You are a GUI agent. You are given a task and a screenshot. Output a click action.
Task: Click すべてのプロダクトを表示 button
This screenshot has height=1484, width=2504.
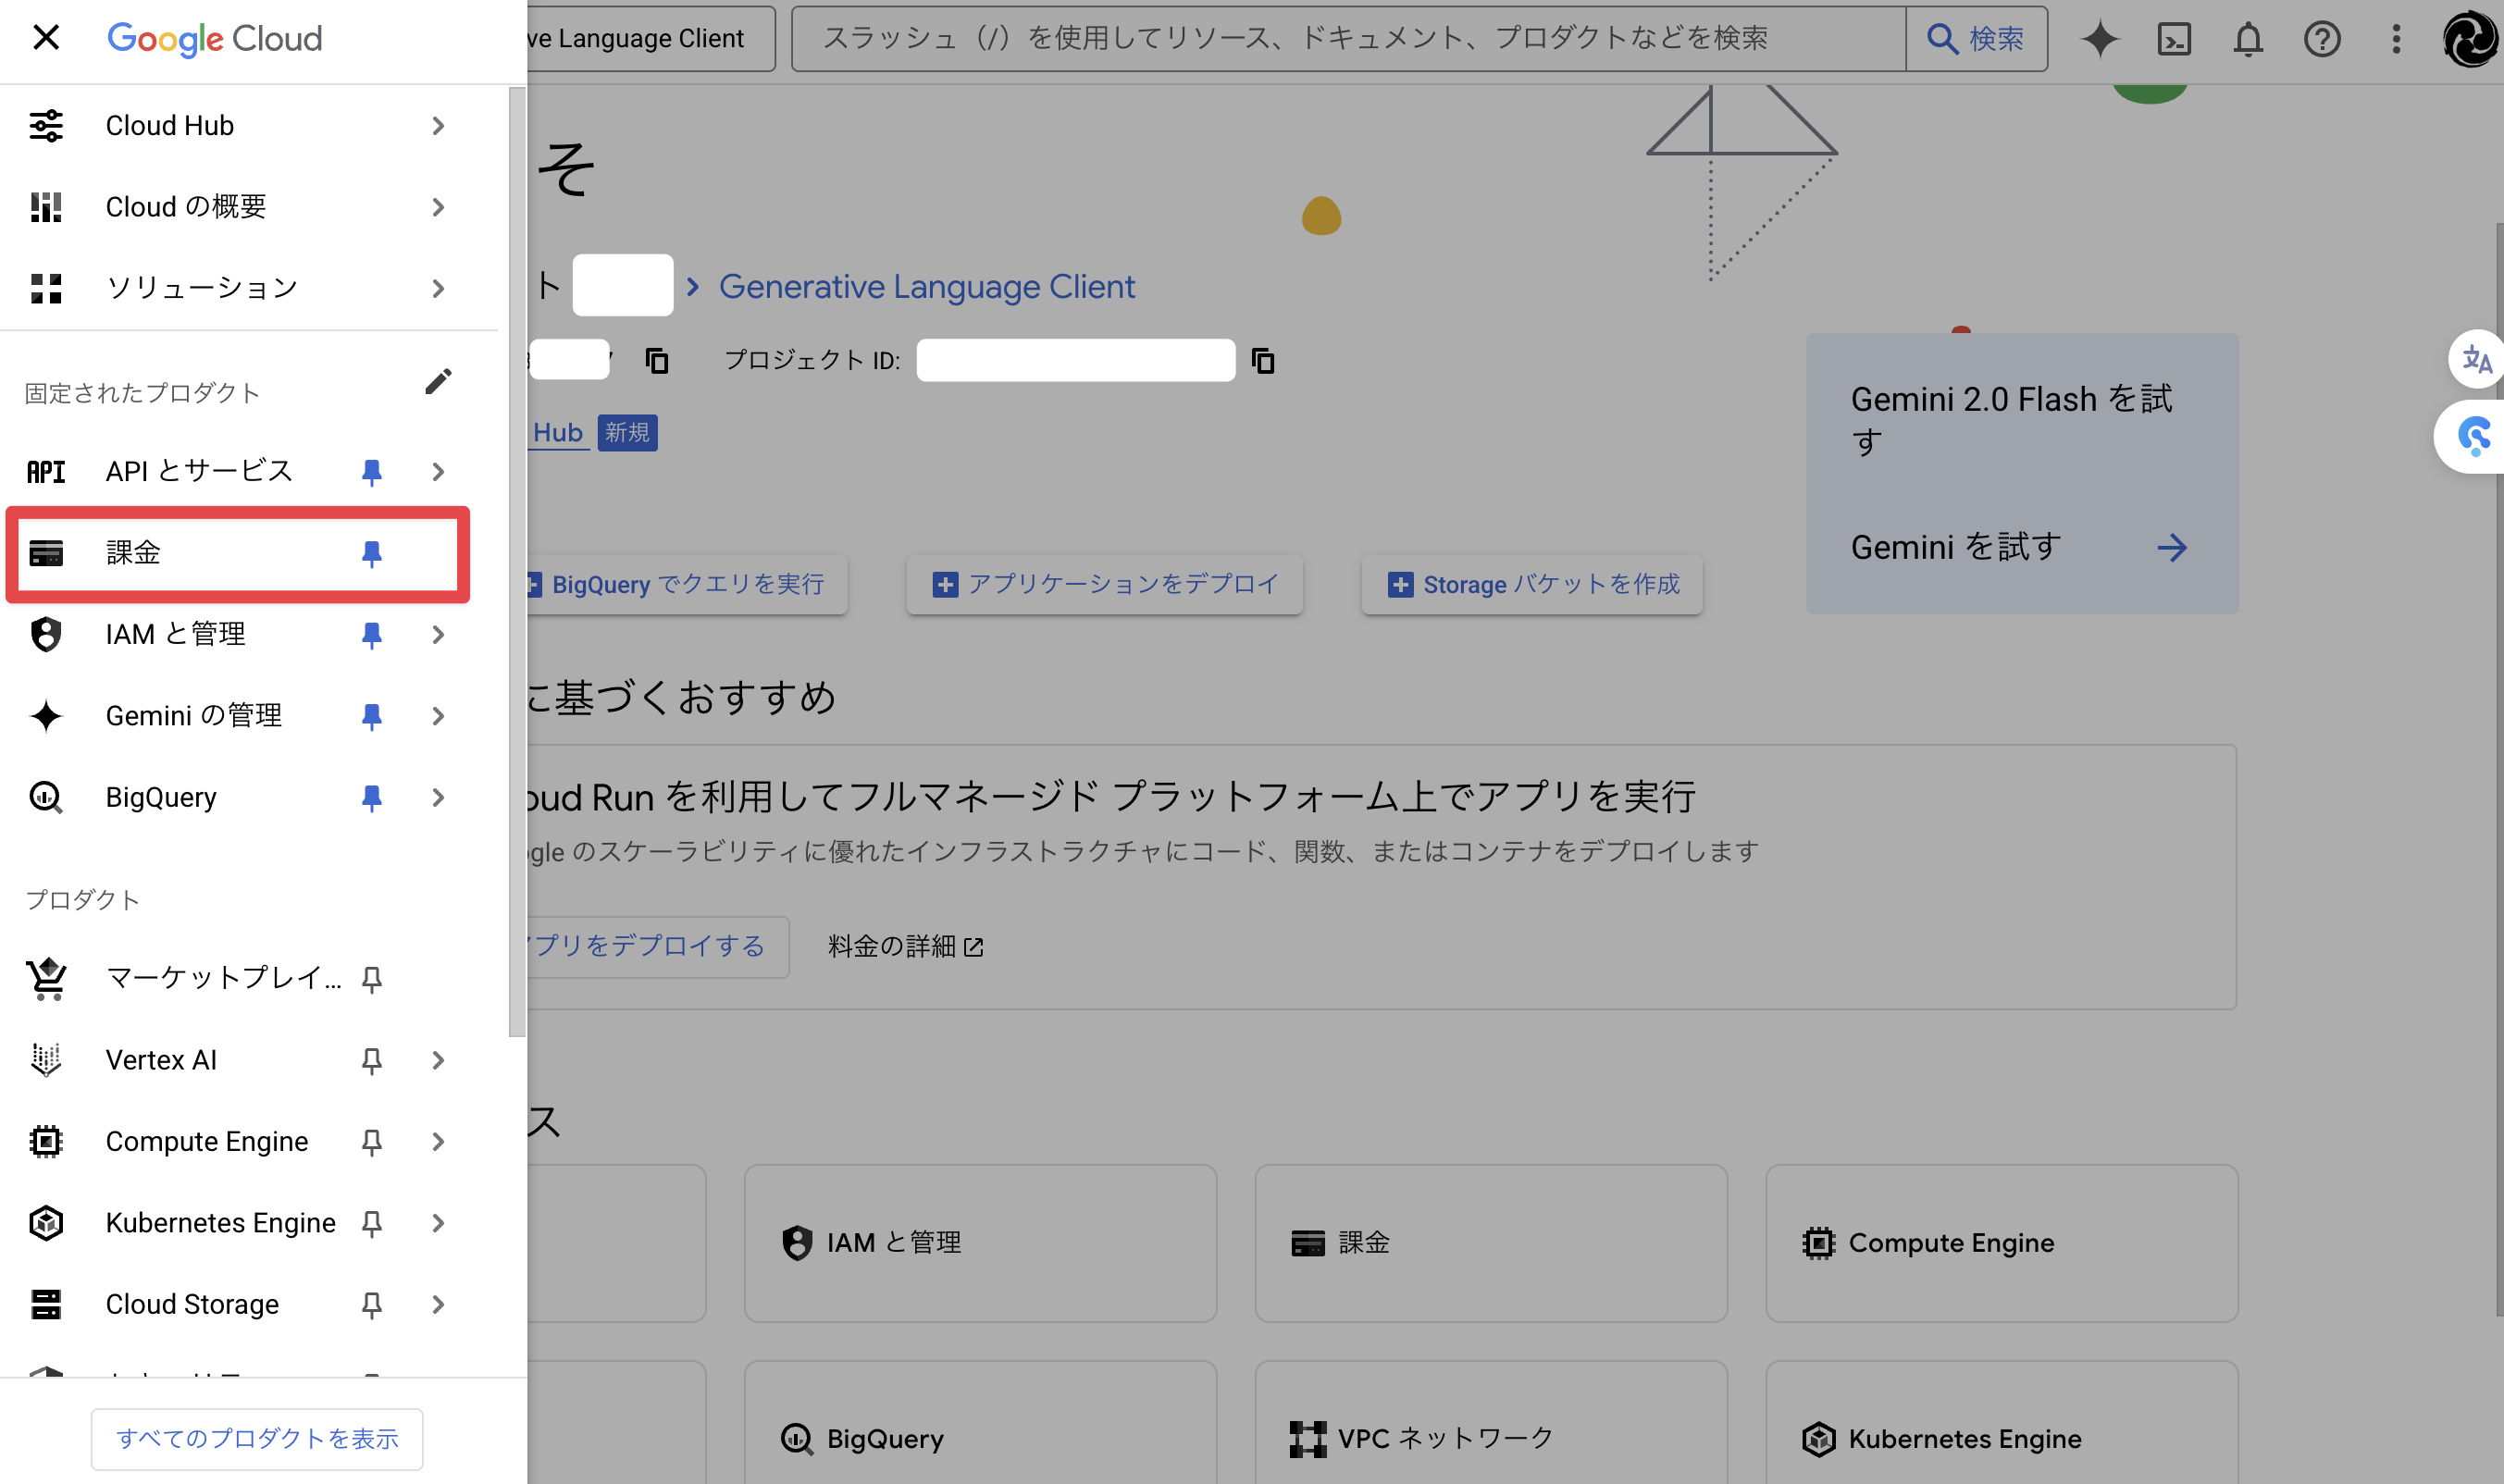[257, 1438]
